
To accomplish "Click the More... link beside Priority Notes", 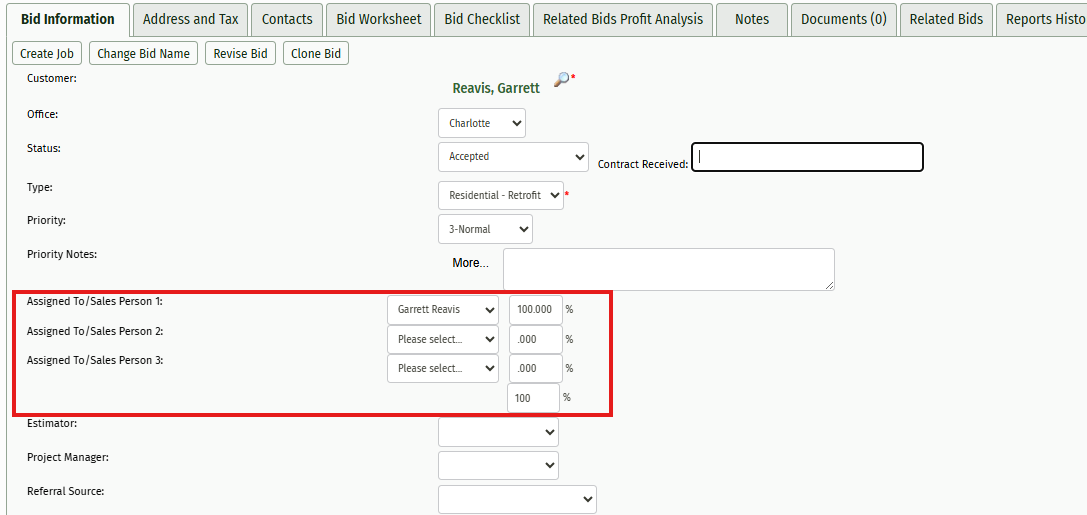I will pos(470,263).
